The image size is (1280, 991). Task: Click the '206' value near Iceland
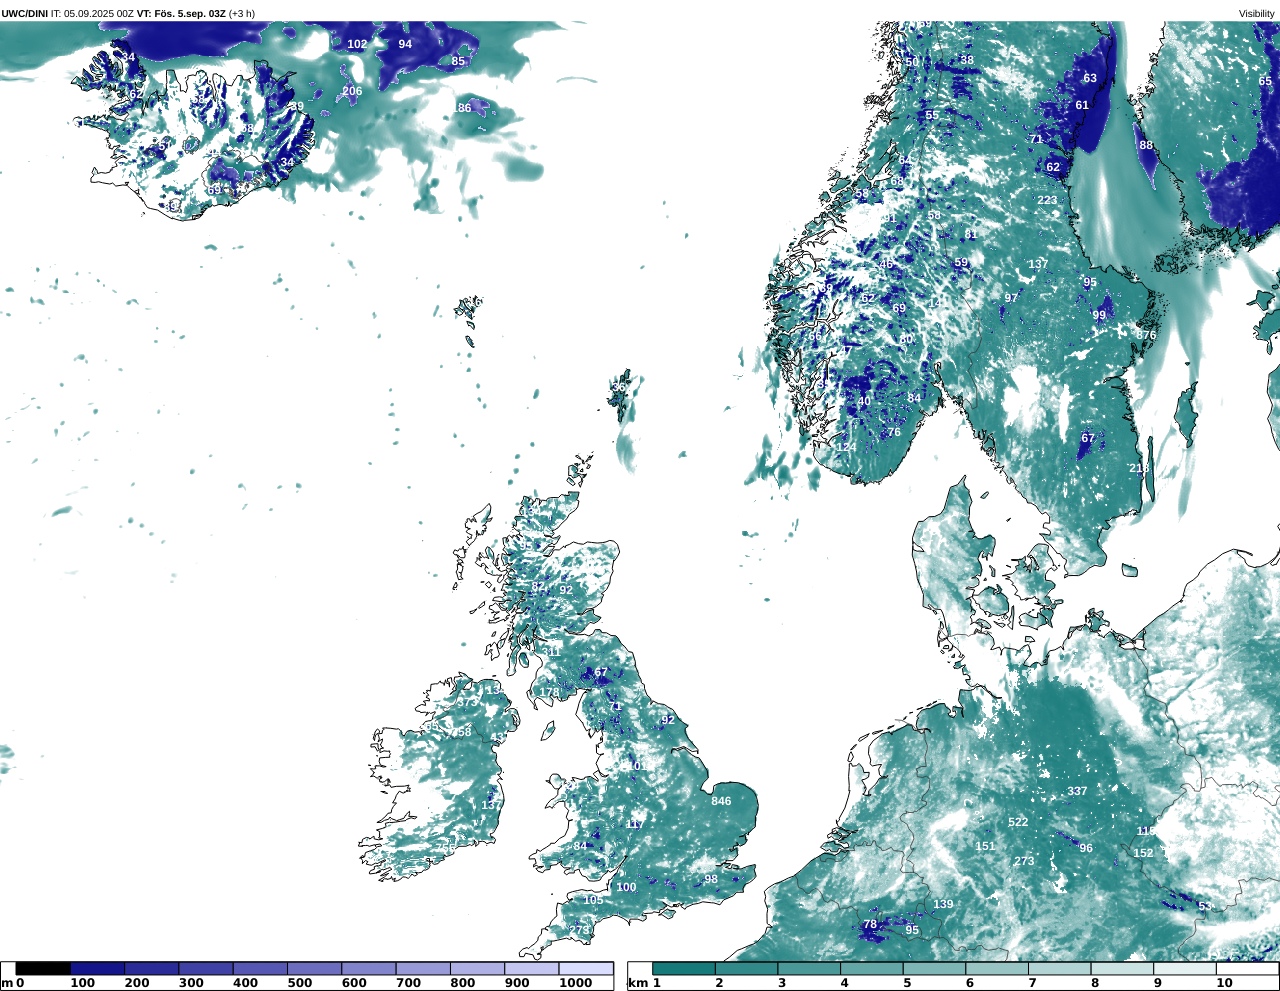point(352,91)
